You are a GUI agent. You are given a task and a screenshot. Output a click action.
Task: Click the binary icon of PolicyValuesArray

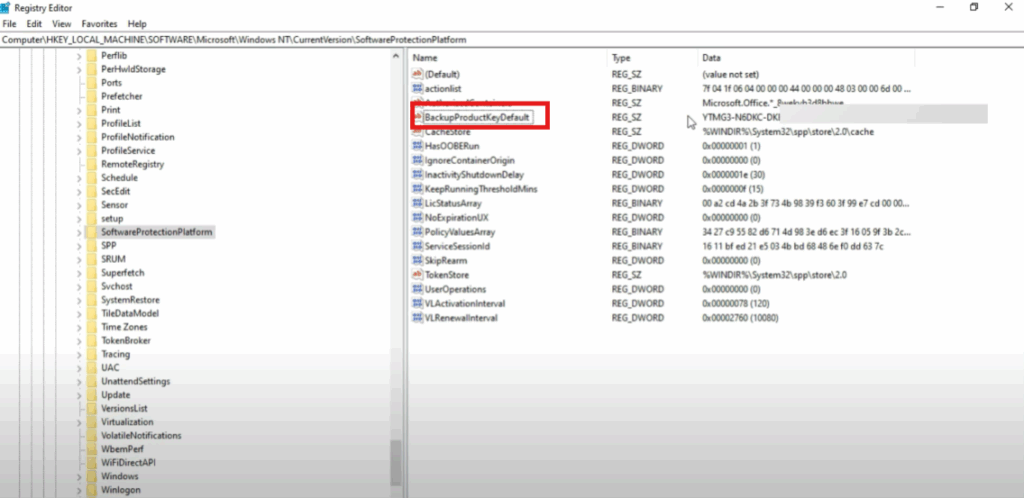coord(417,232)
